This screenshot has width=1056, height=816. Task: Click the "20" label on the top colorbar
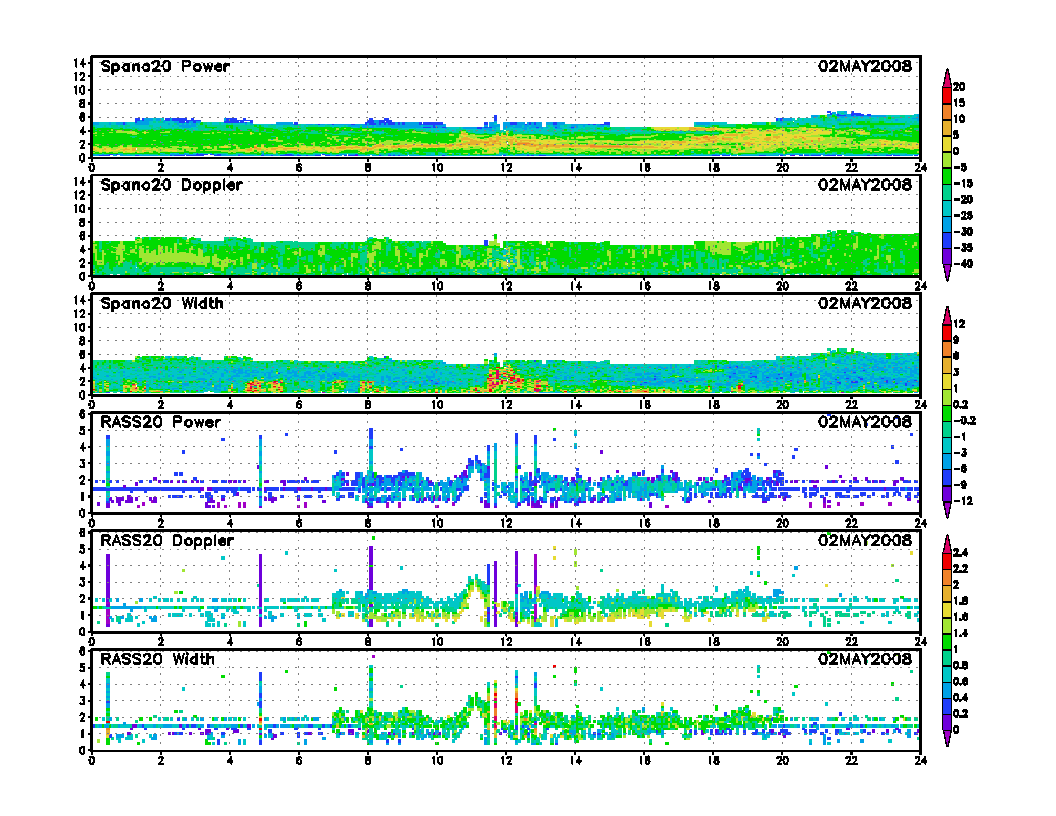(x=959, y=87)
